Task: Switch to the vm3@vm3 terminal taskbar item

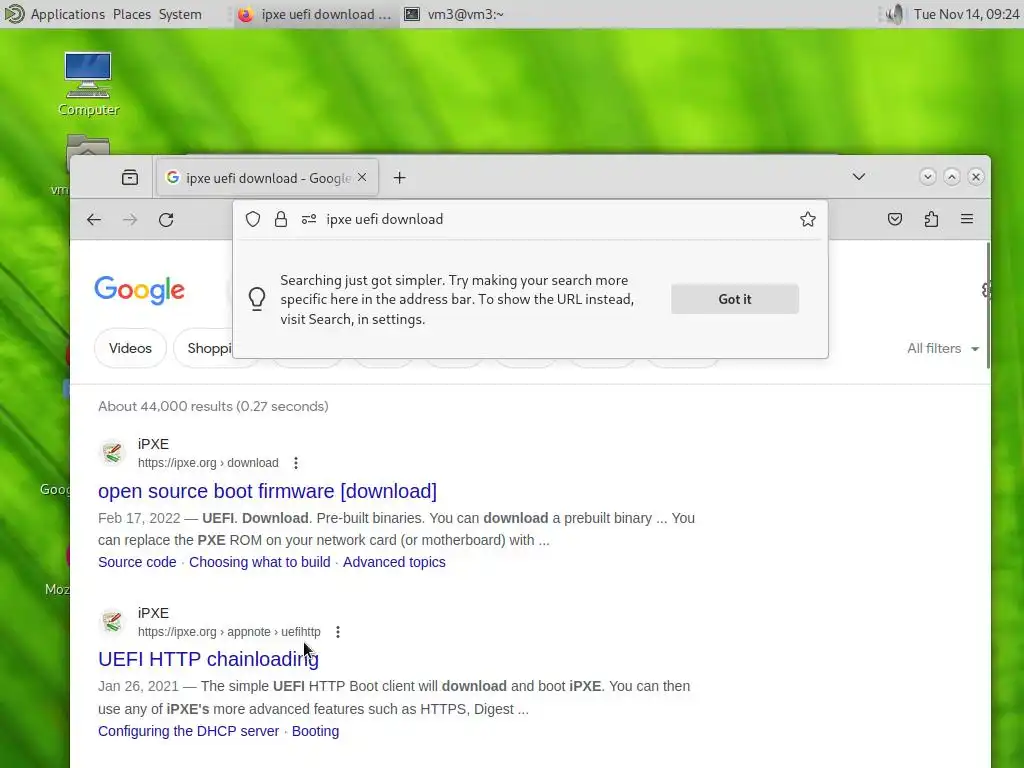Action: pyautogui.click(x=455, y=14)
